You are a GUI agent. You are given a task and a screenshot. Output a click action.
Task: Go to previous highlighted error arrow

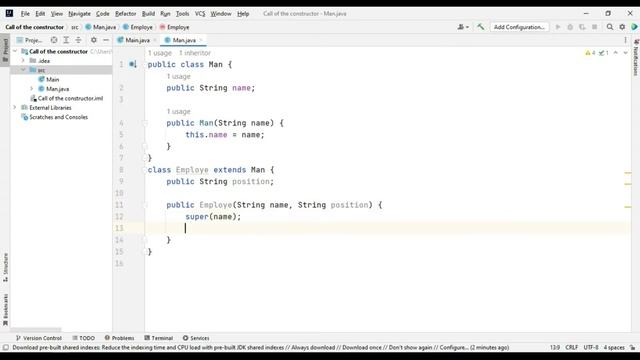(616, 53)
